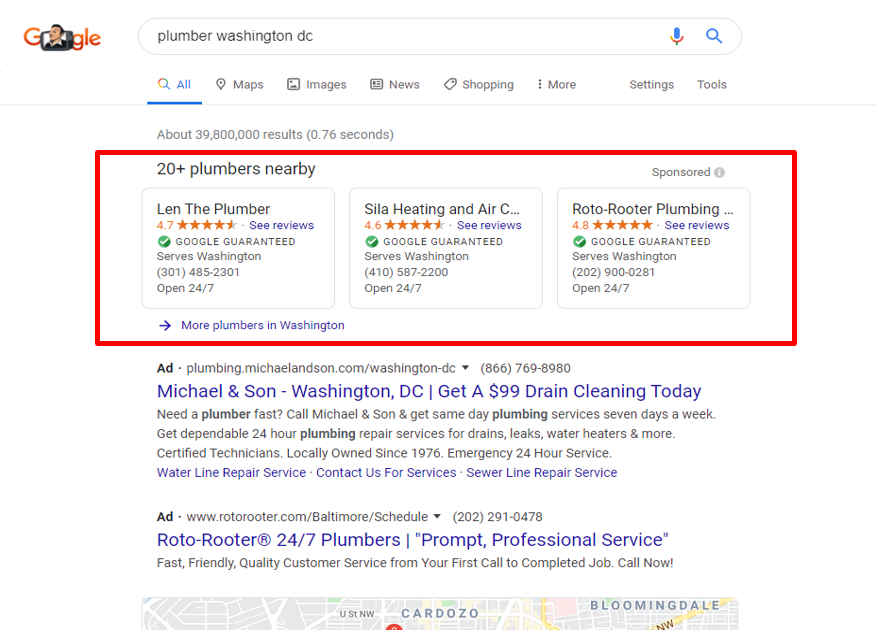Image resolution: width=877 pixels, height=630 pixels.
Task: Click See reviews for Len The Plumber
Action: point(281,225)
